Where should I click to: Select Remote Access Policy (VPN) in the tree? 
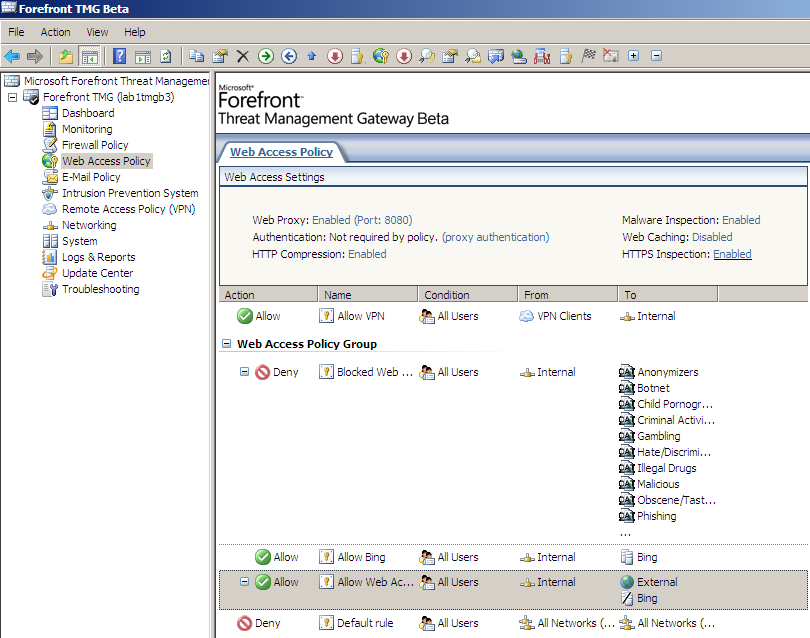tap(129, 209)
